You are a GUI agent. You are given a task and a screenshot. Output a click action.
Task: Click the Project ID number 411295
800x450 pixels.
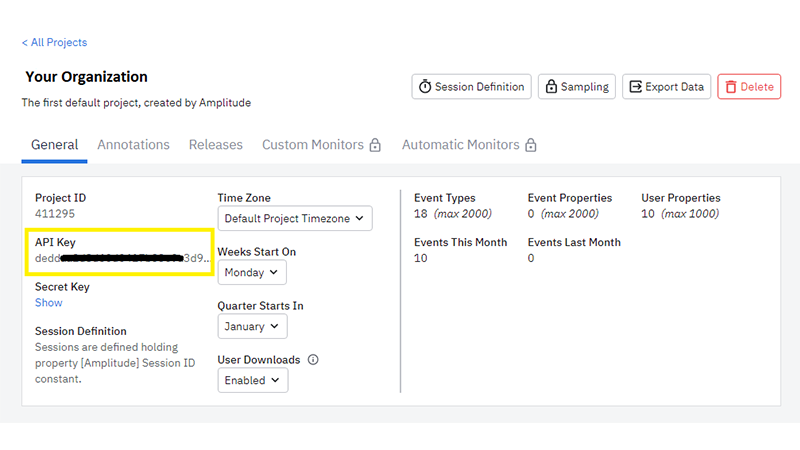coord(55,214)
